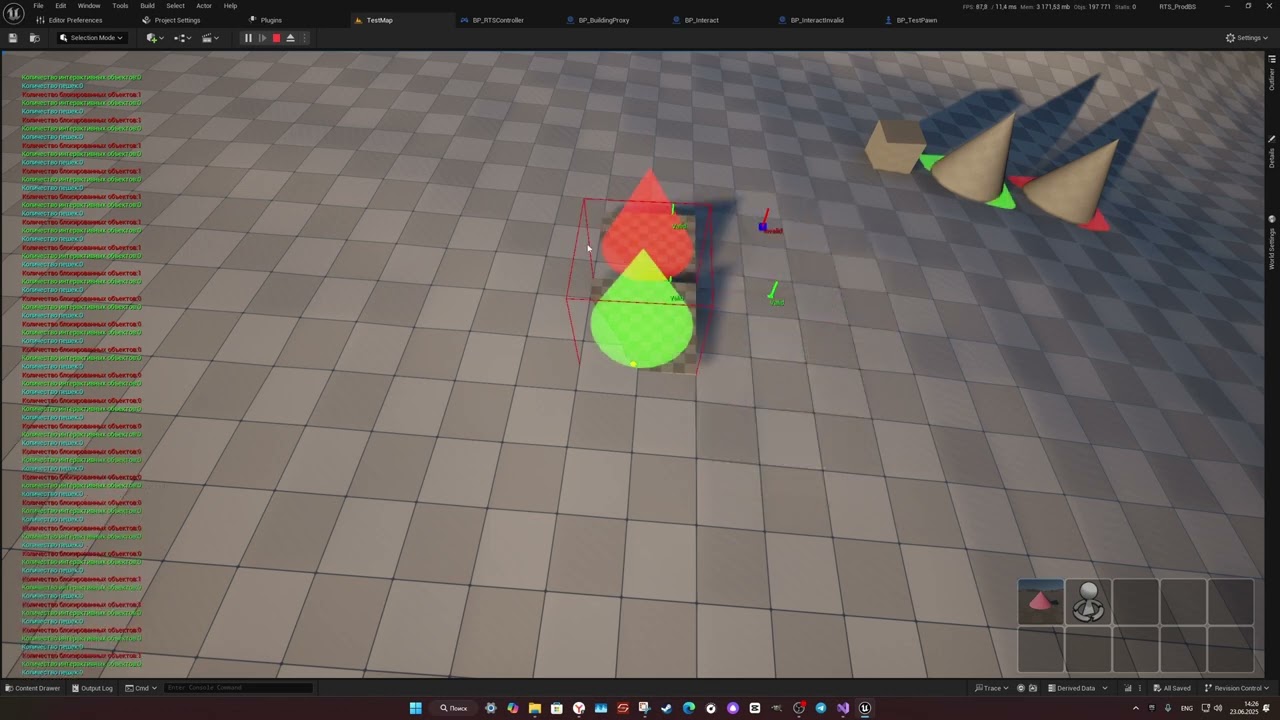Open the play options three-dot menu
Screen dimensions: 1280x720
tap(305, 38)
